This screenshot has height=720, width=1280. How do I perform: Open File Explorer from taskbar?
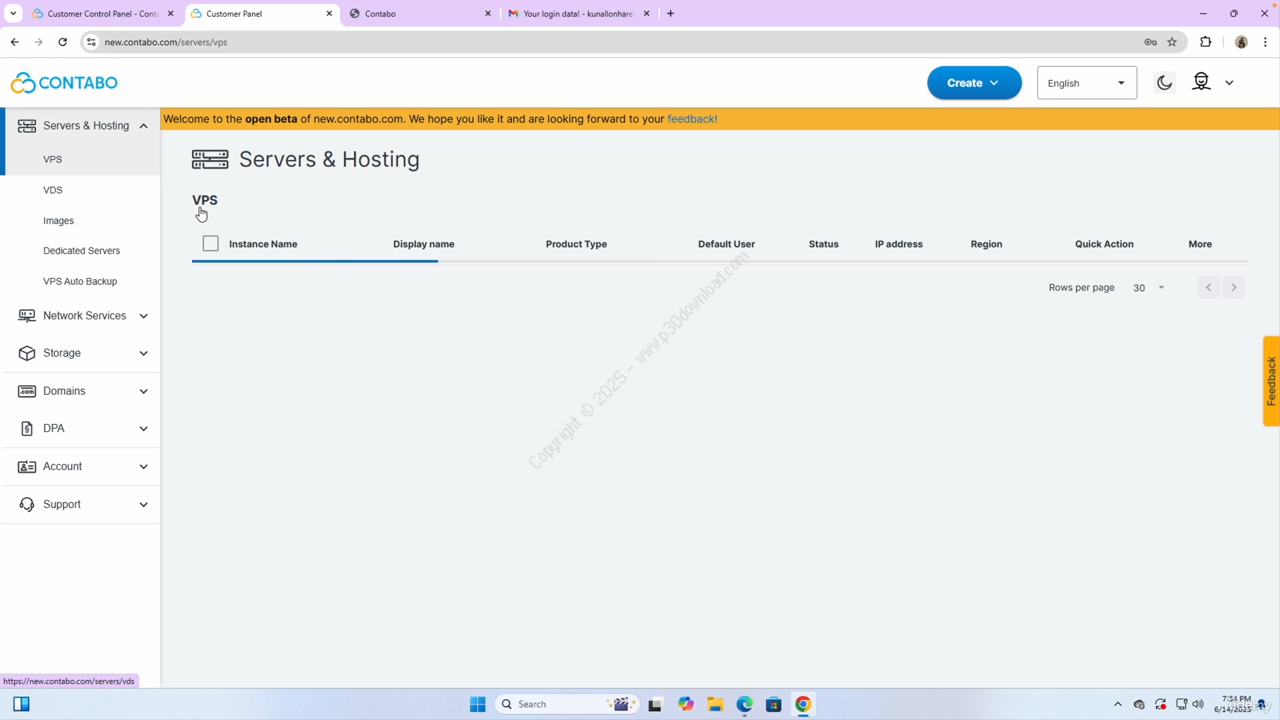715,704
